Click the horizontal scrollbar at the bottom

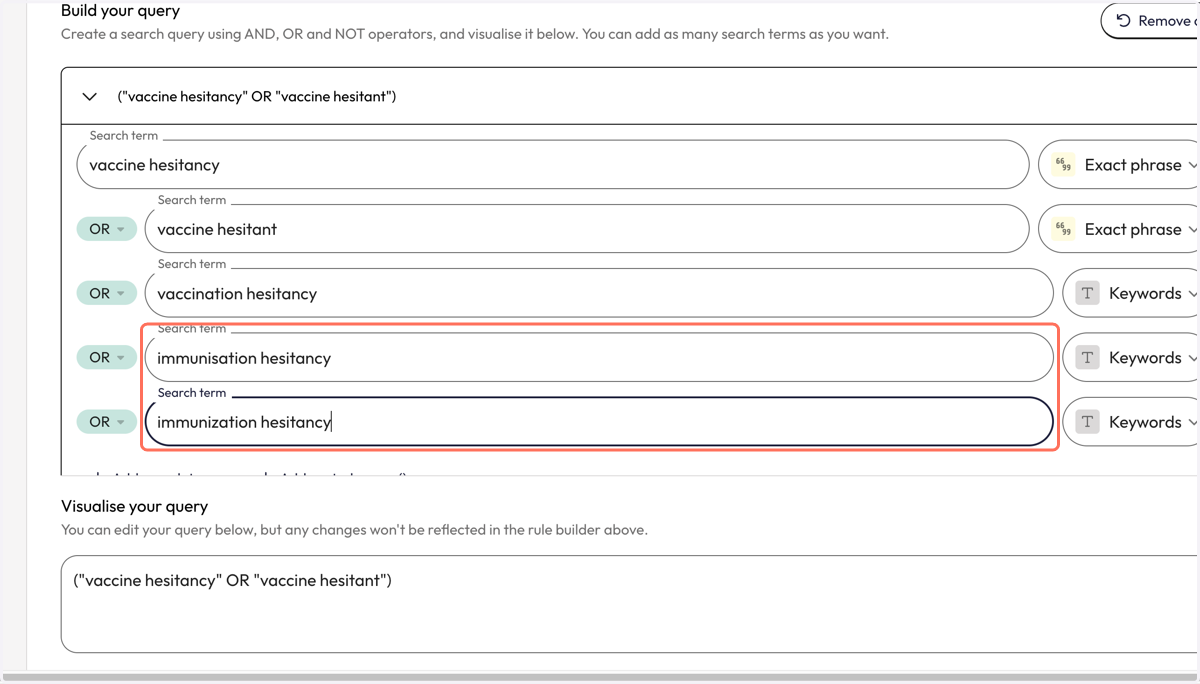tap(600, 677)
